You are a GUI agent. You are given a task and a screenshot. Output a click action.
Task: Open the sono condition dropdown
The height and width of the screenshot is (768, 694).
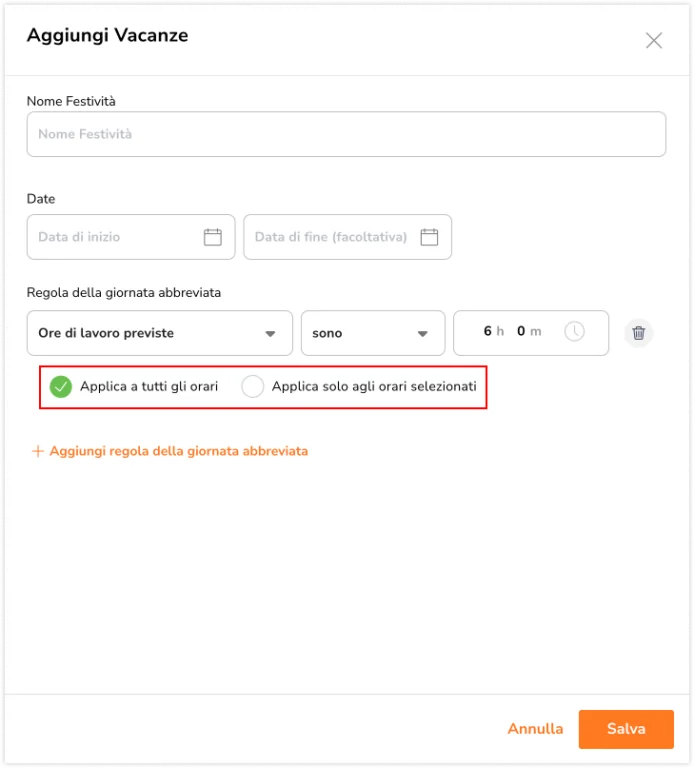click(373, 333)
